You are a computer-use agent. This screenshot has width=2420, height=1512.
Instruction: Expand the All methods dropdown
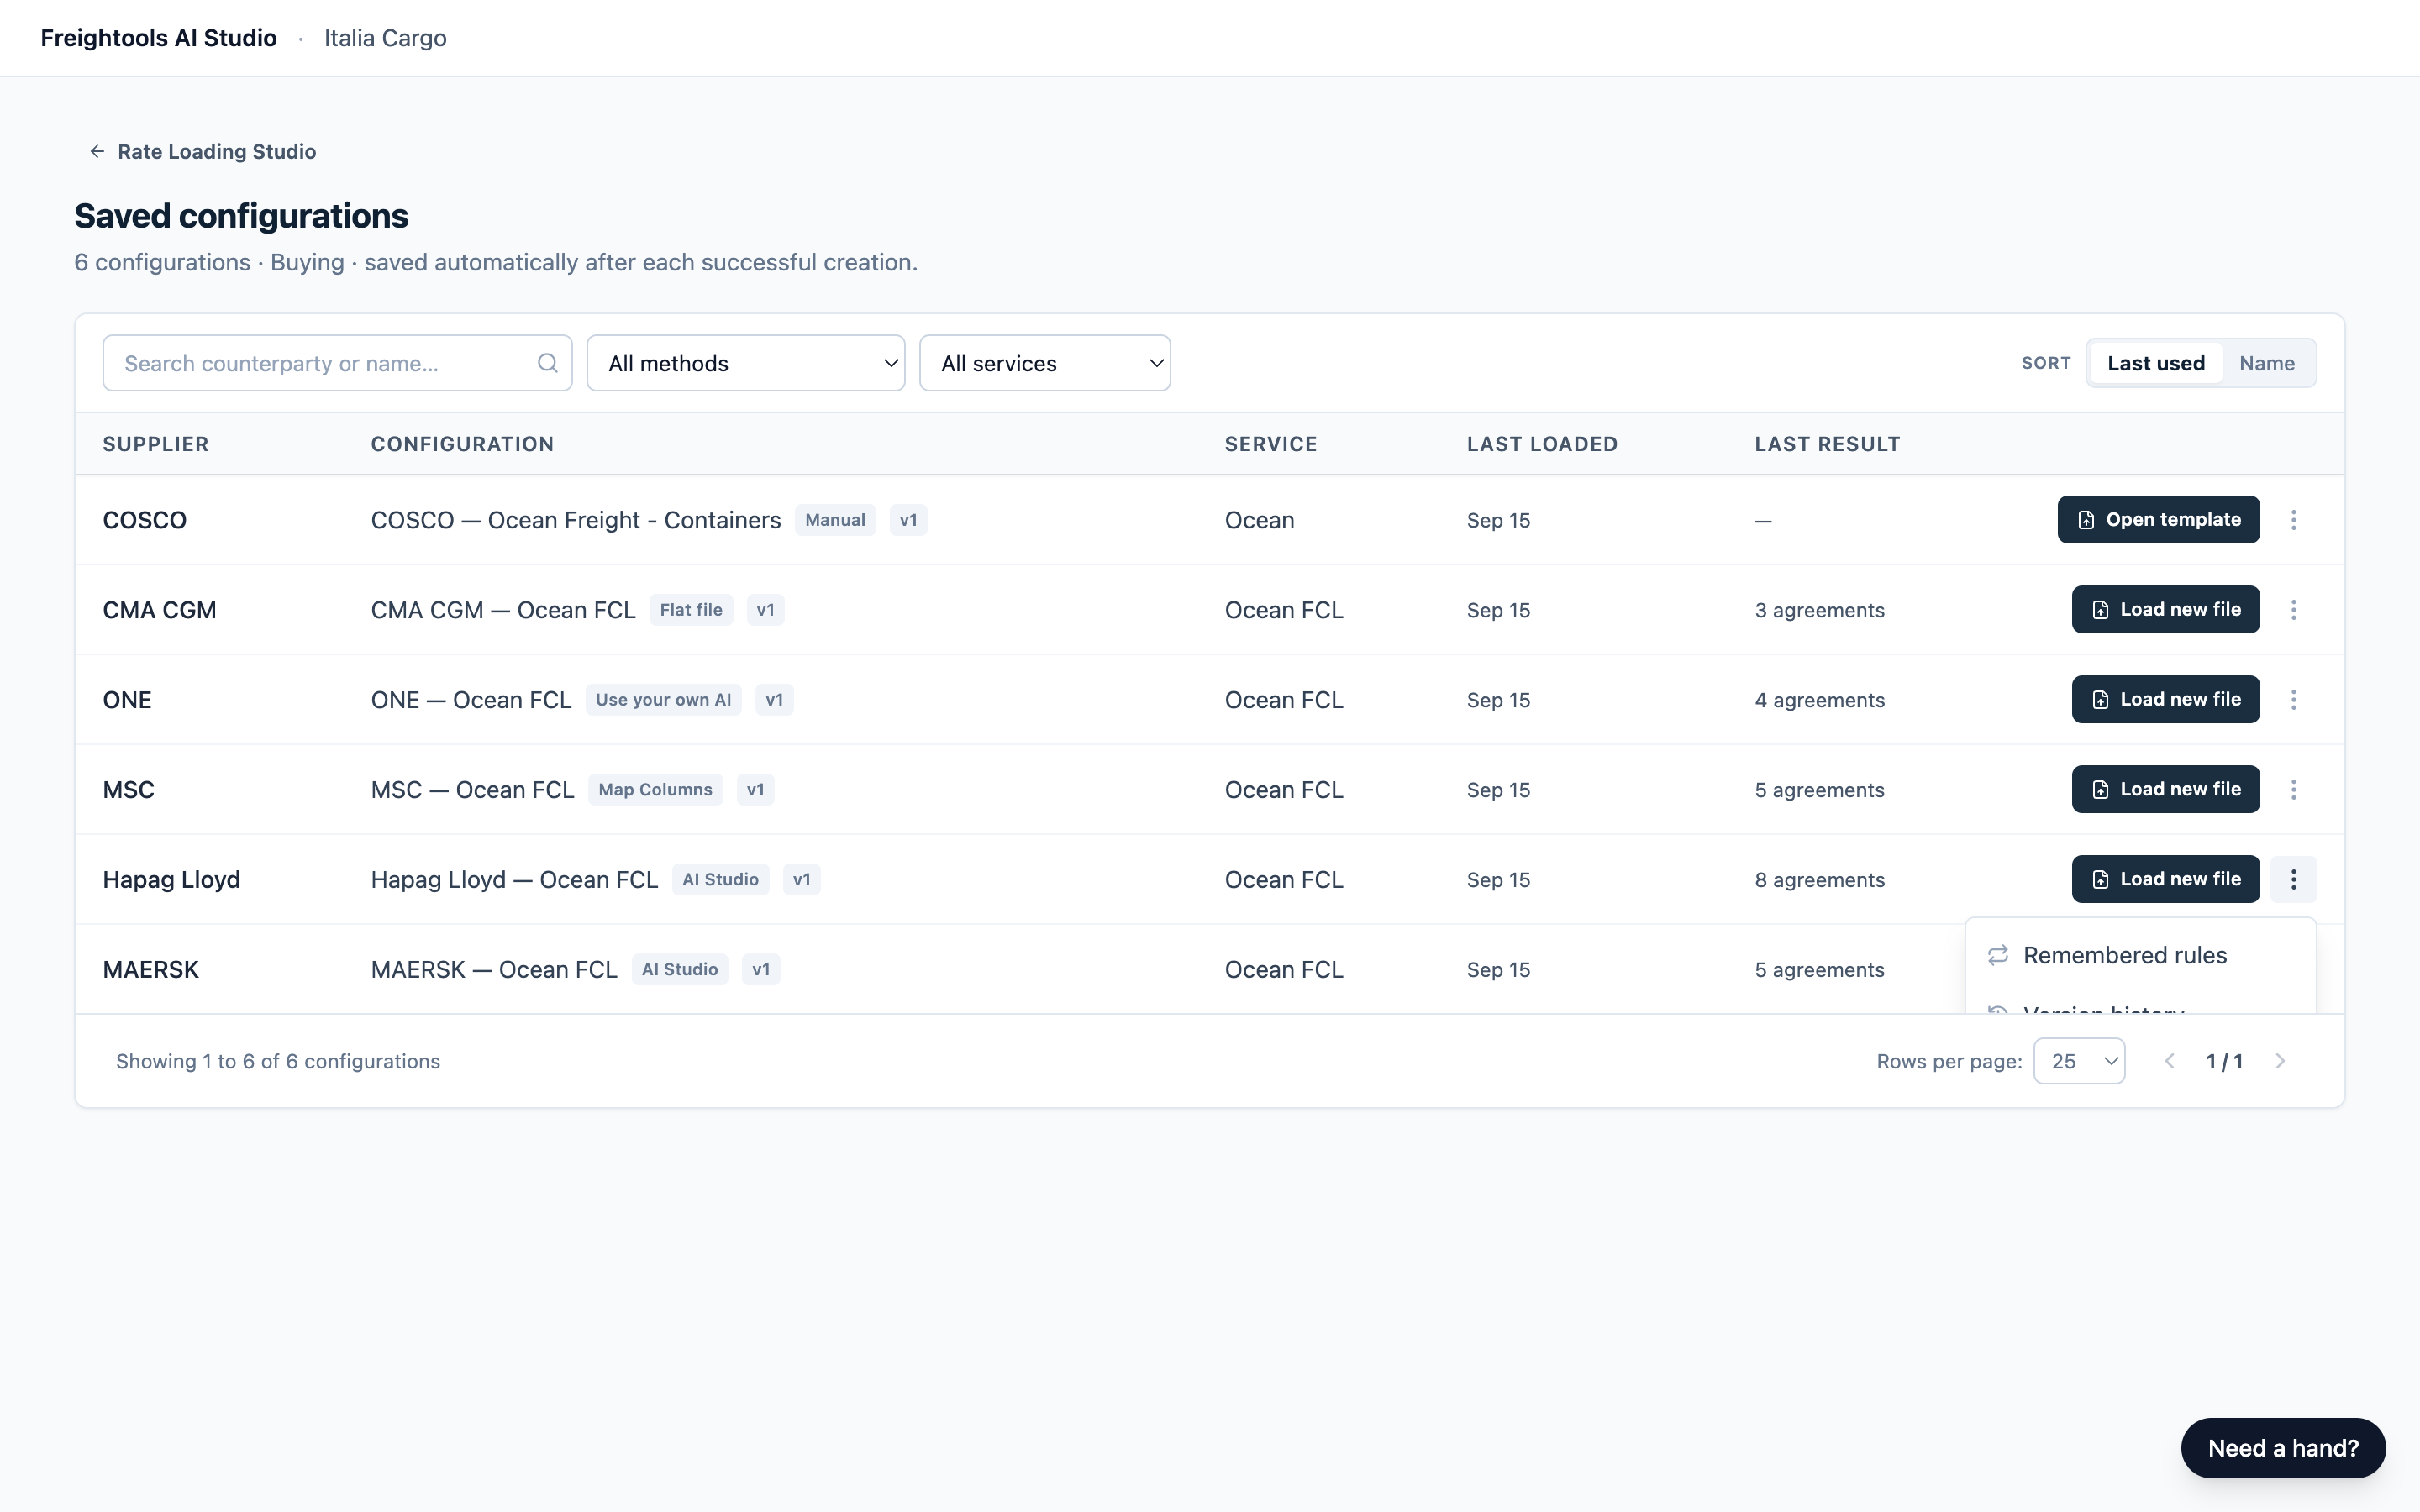click(x=746, y=363)
